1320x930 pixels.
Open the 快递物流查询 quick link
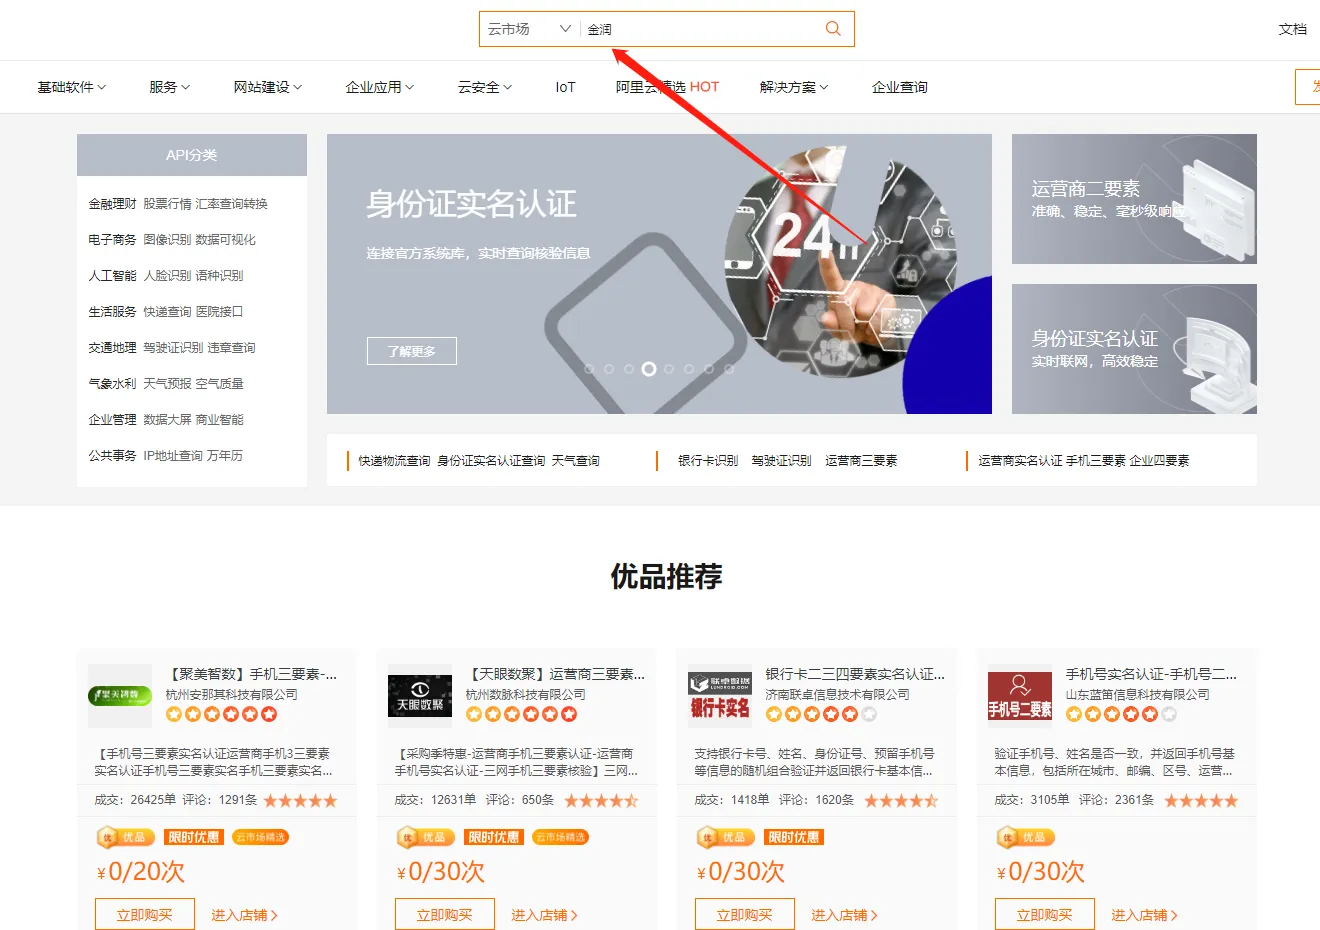click(x=394, y=461)
